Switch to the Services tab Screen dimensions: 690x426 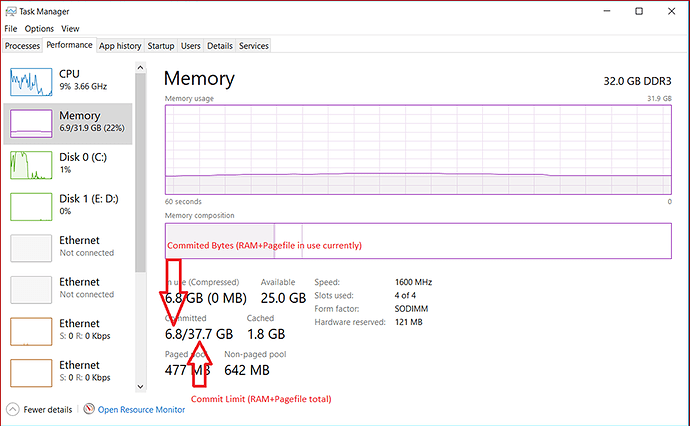[x=254, y=46]
